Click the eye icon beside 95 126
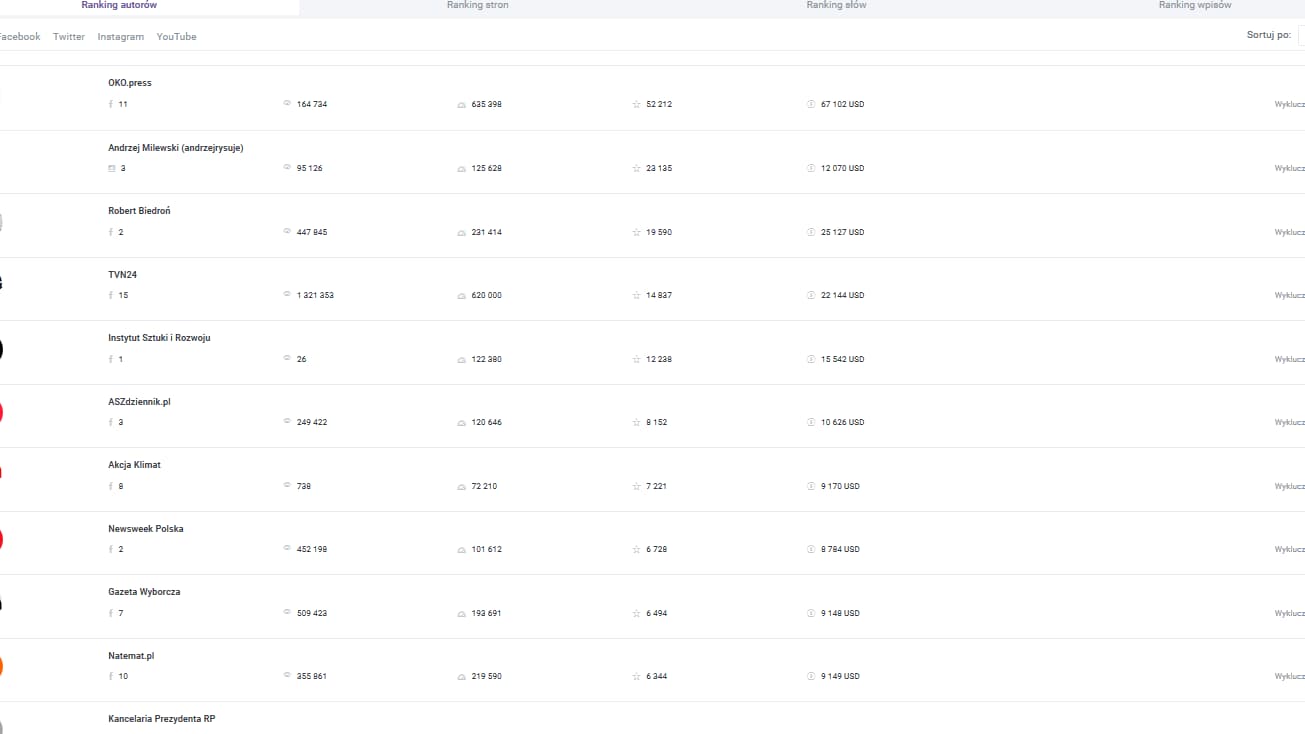 (x=287, y=168)
